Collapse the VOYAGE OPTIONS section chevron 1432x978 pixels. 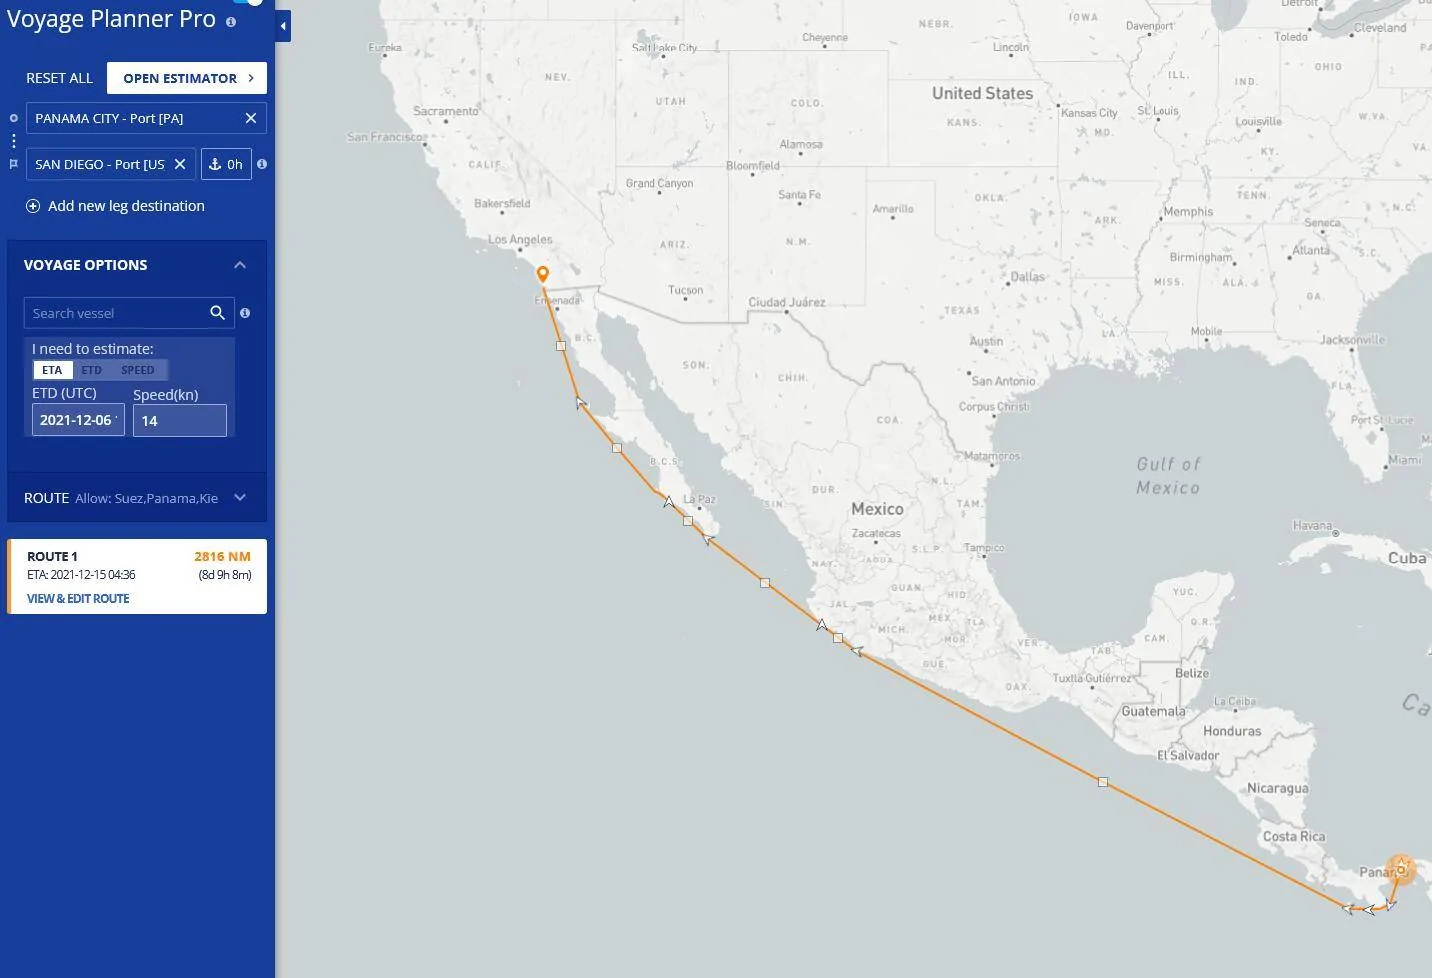click(x=240, y=265)
